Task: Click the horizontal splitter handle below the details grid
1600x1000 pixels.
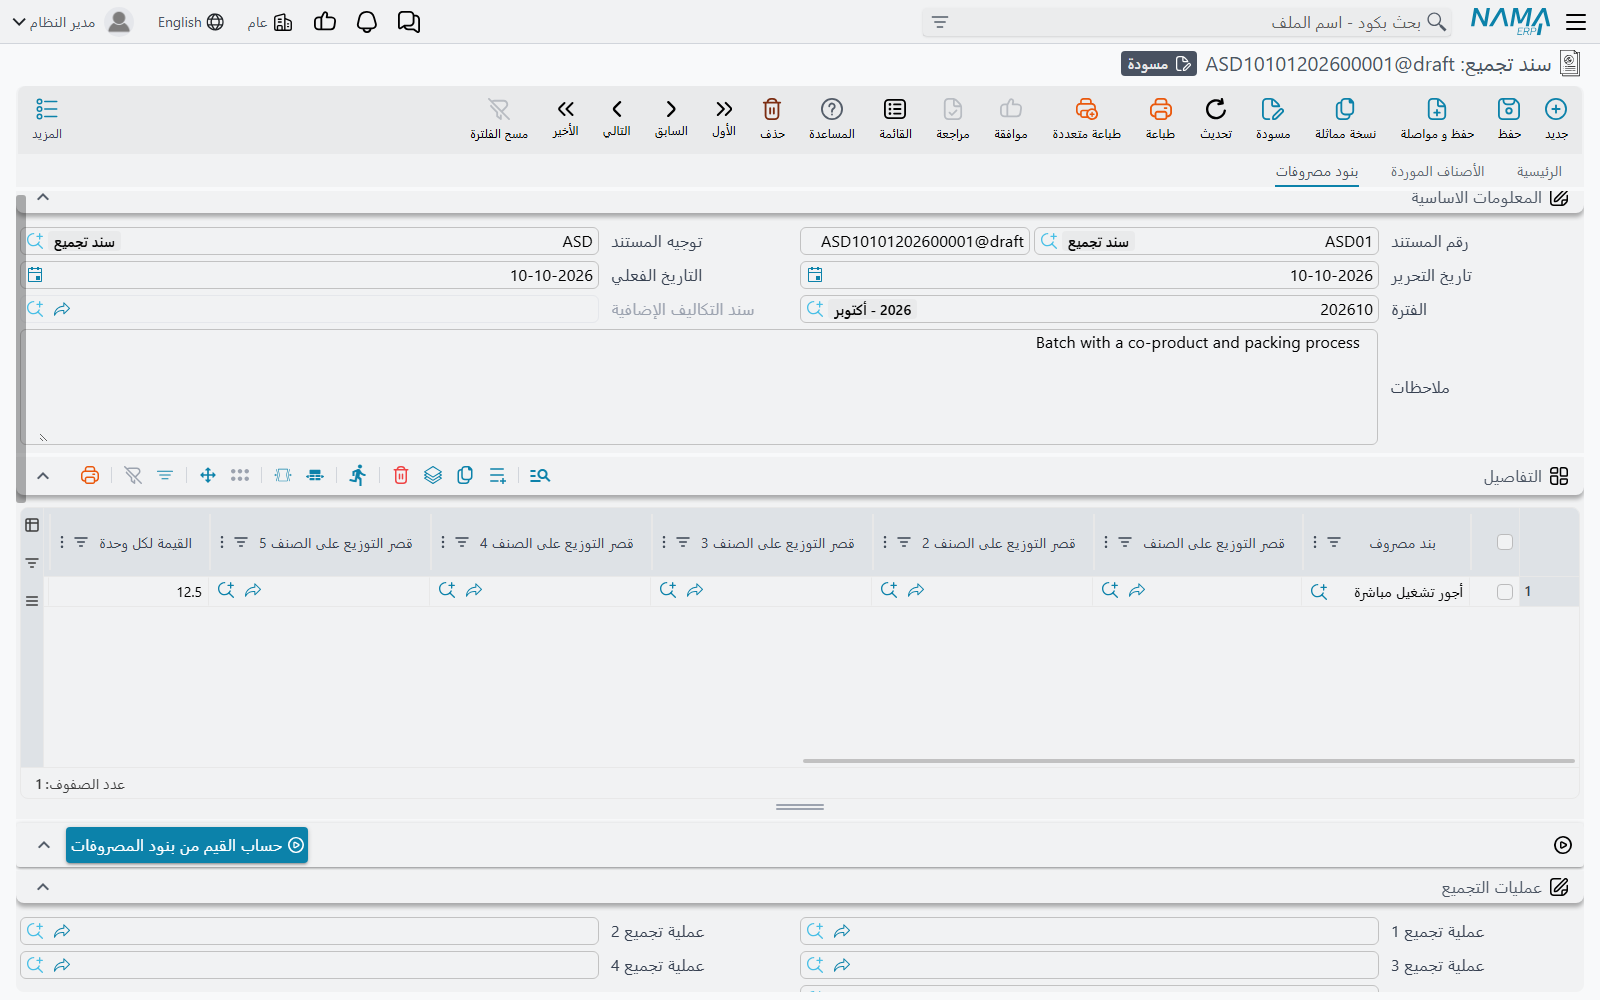Action: pyautogui.click(x=800, y=806)
